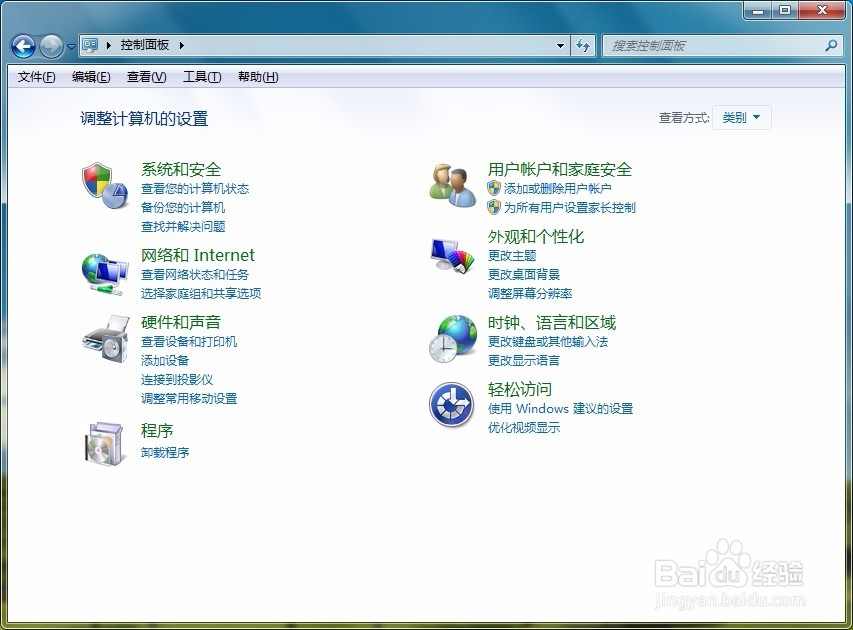Image resolution: width=853 pixels, height=630 pixels.
Task: Open the 查看(V) menu
Action: (x=146, y=77)
